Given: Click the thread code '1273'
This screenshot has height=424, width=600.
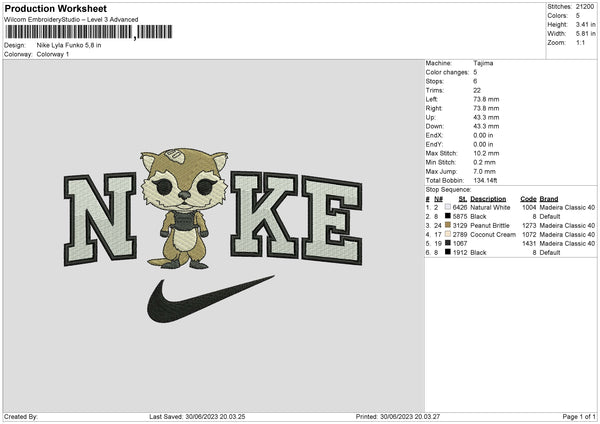Looking at the screenshot, I should tap(529, 225).
